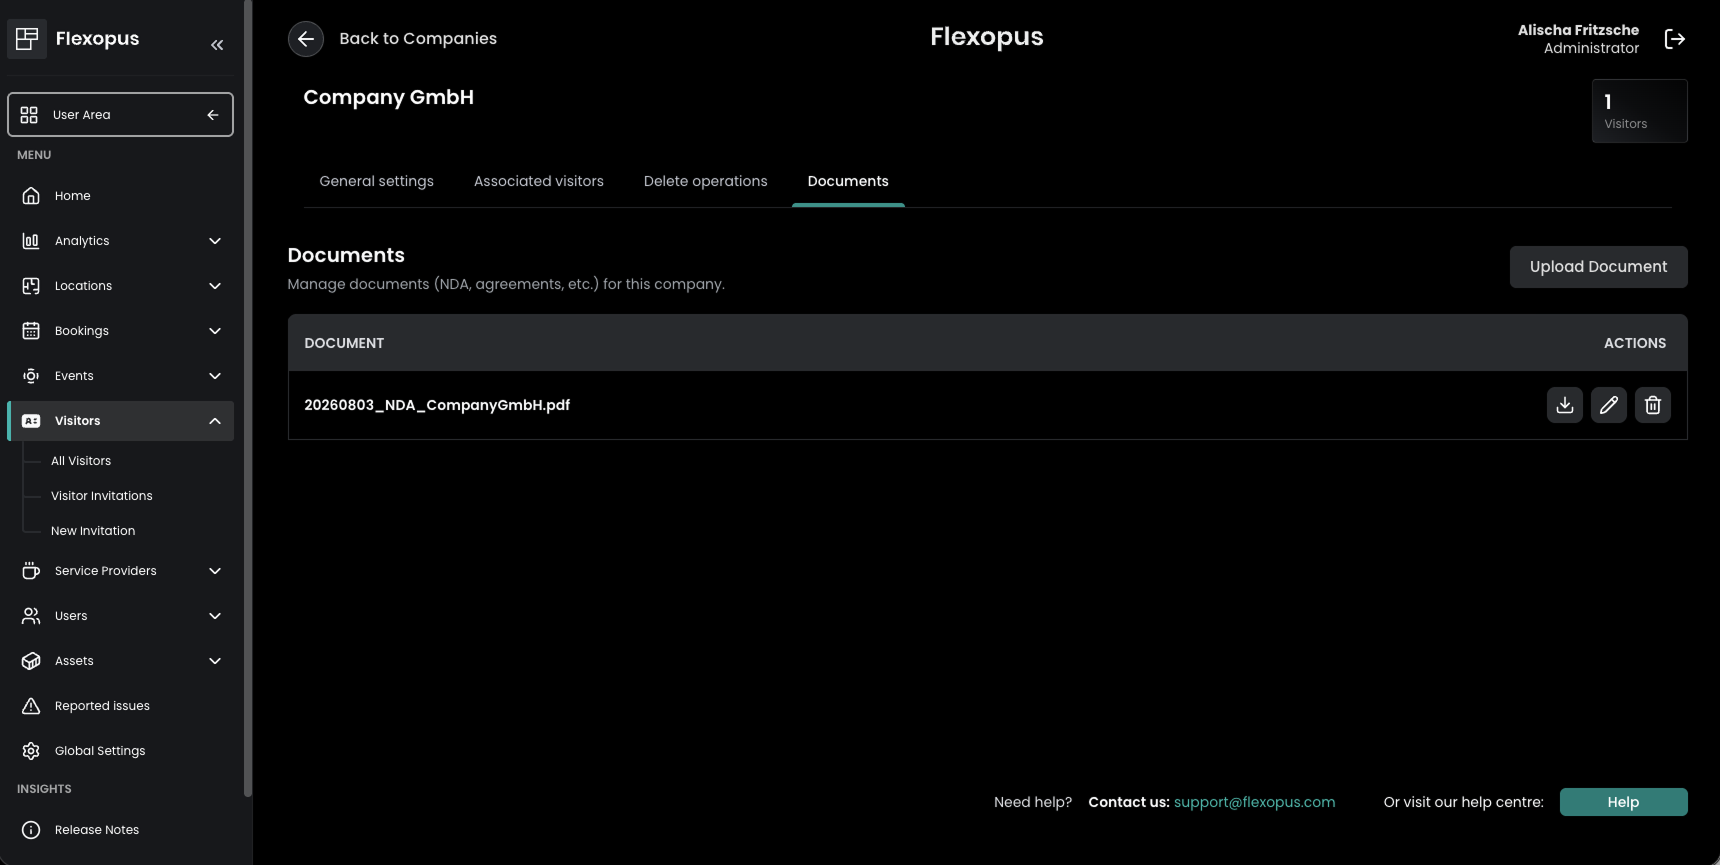1720x865 pixels.
Task: Click the Upload Document button
Action: pyautogui.click(x=1598, y=267)
